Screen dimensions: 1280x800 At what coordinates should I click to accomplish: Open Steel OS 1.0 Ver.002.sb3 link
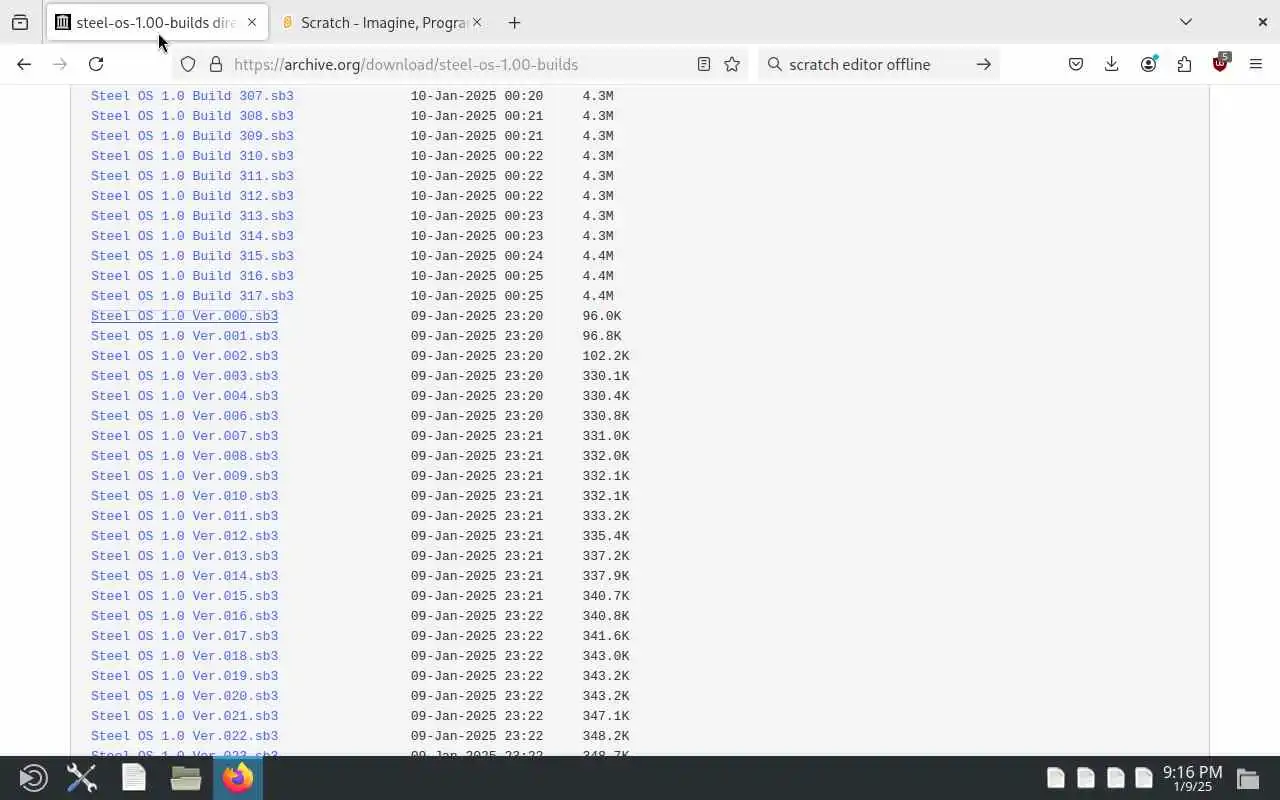[x=184, y=356]
